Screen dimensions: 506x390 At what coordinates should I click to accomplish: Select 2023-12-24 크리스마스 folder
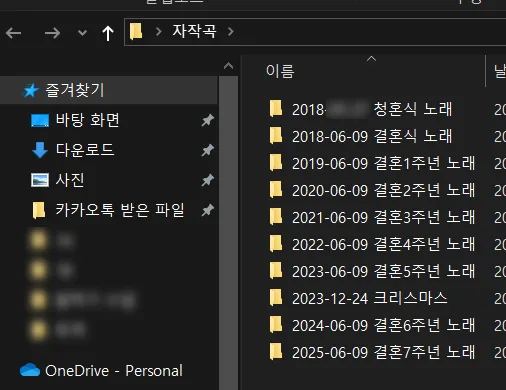(x=370, y=298)
